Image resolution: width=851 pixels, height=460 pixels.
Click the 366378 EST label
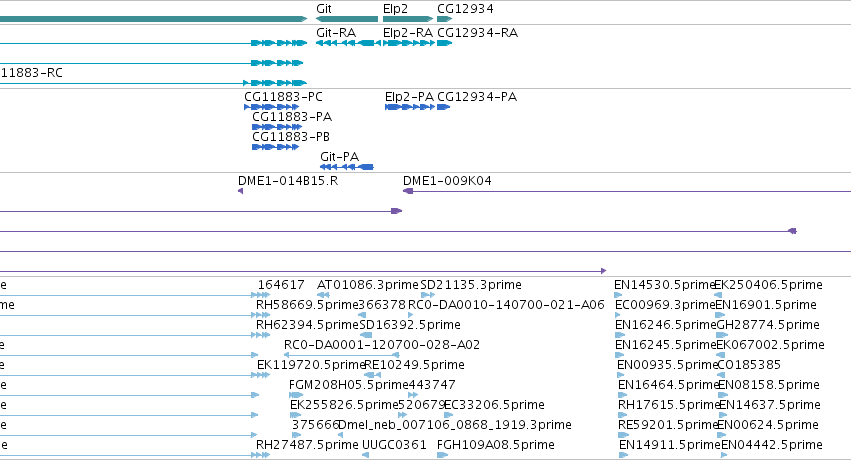[x=382, y=305]
